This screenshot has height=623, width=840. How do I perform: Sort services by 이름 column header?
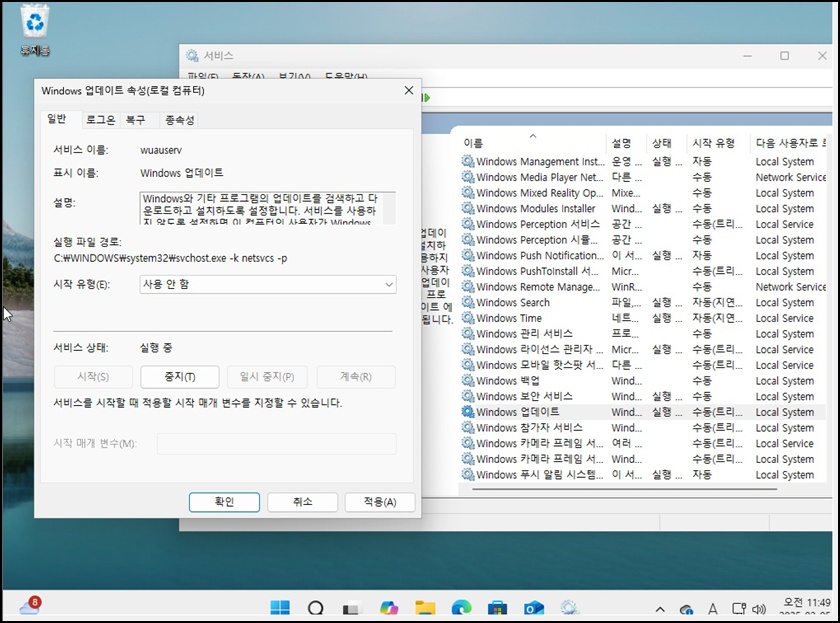coord(533,143)
